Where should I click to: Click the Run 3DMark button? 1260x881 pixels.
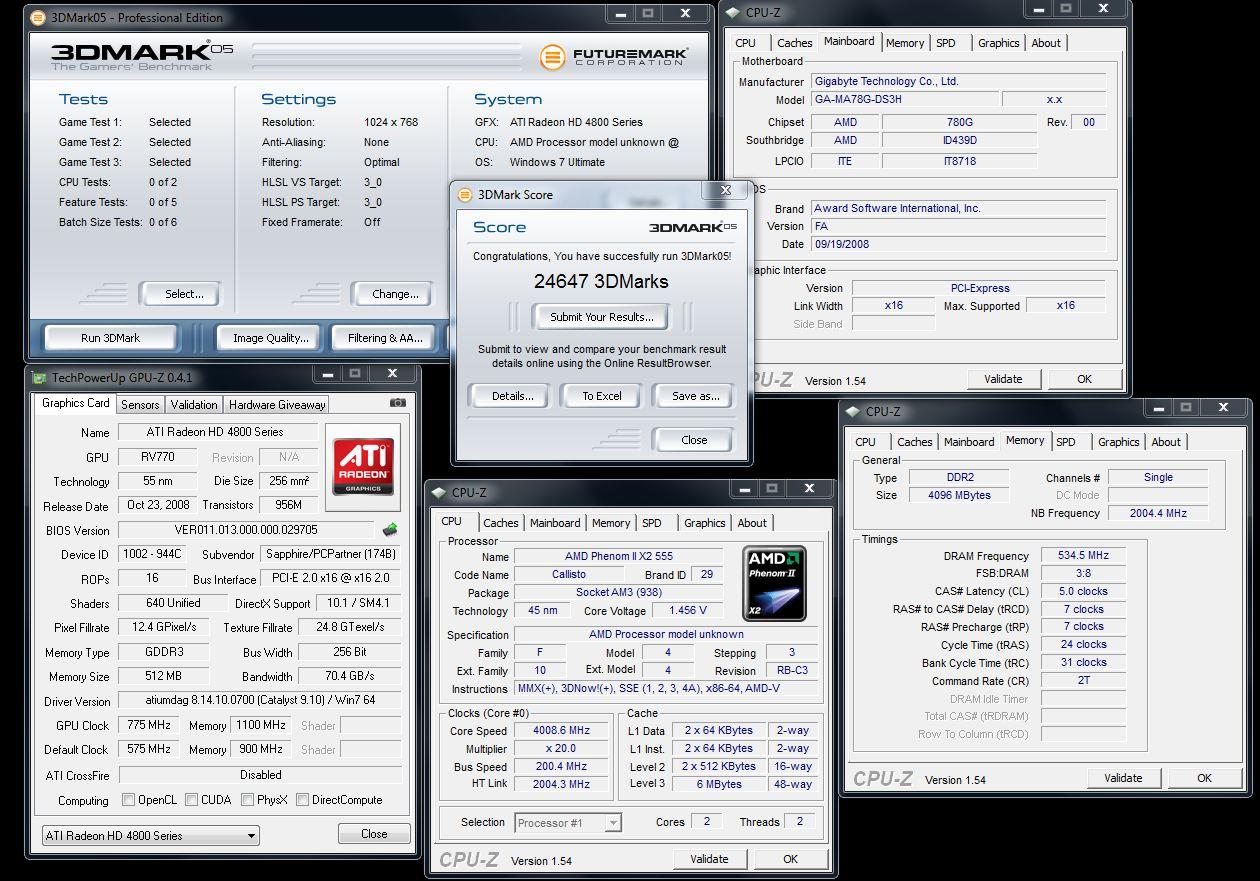pos(110,338)
